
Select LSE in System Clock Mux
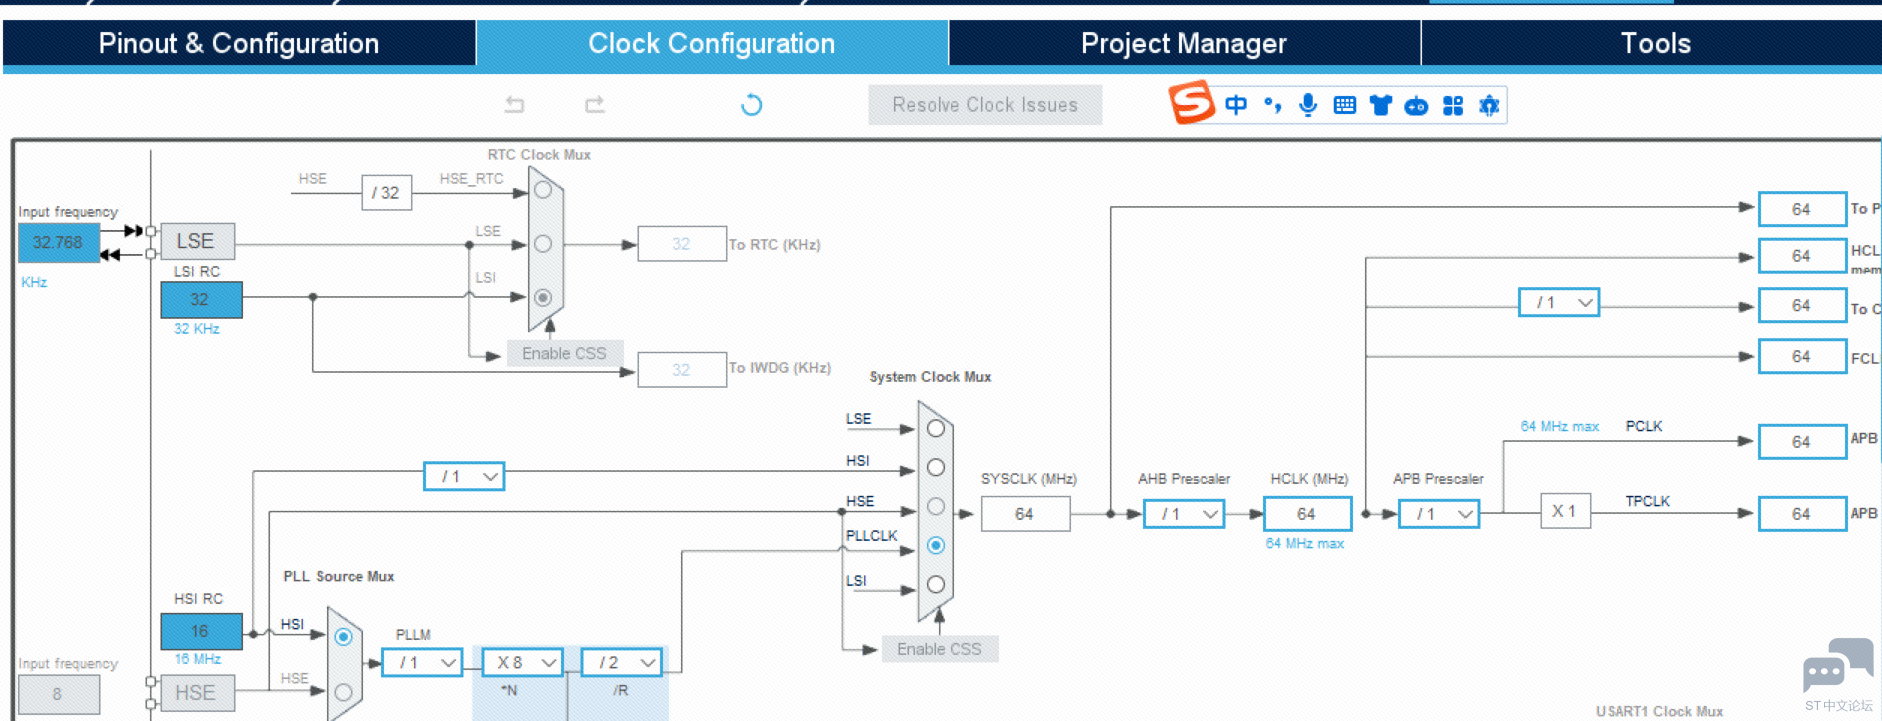(x=936, y=428)
